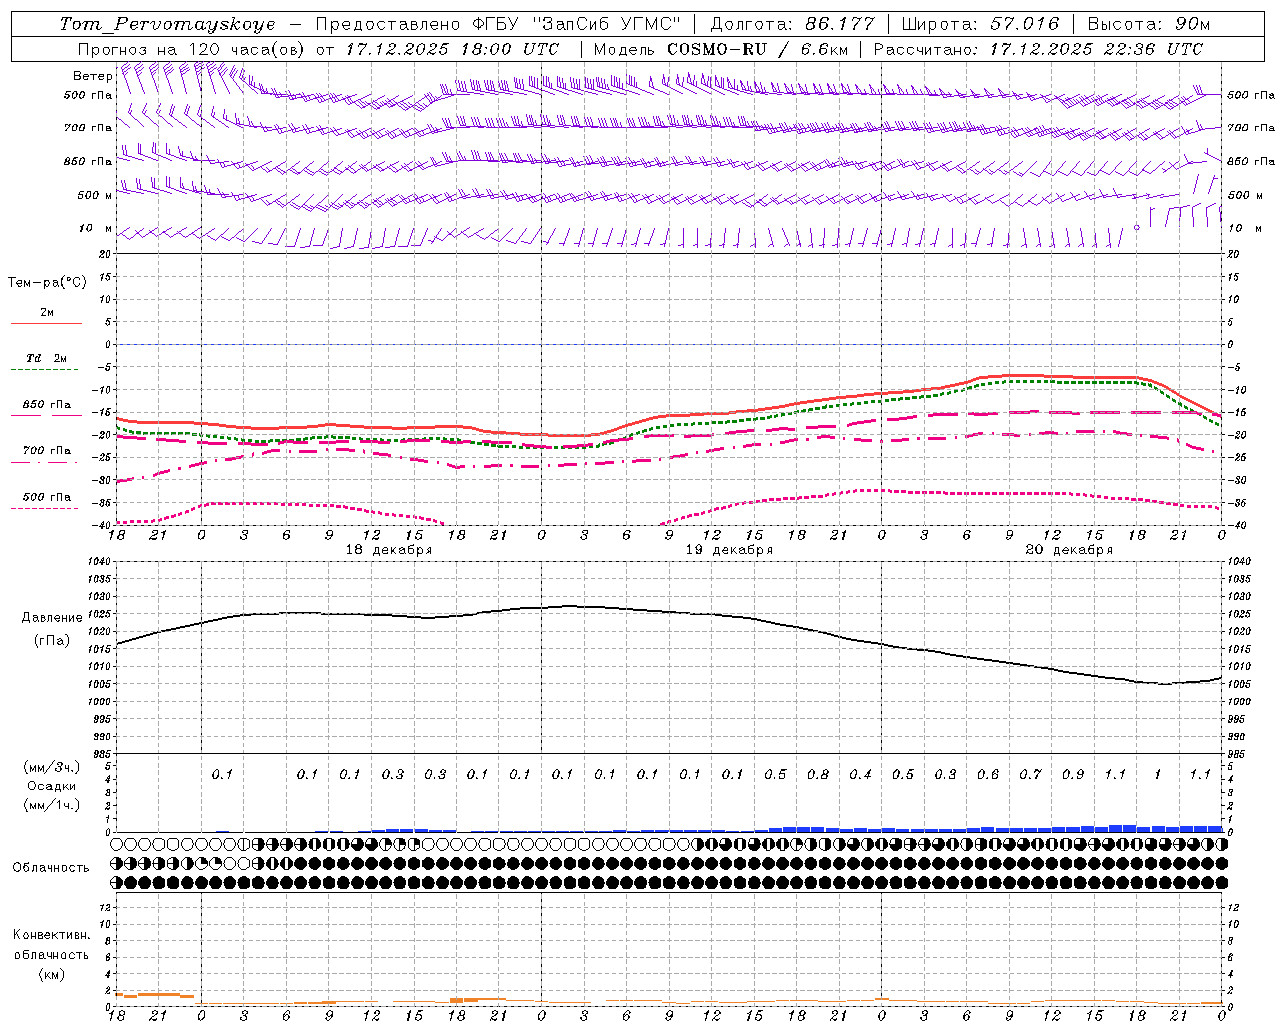Click the '19 декабря' date label
The width and height of the screenshot is (1280, 1024).
tap(729, 550)
